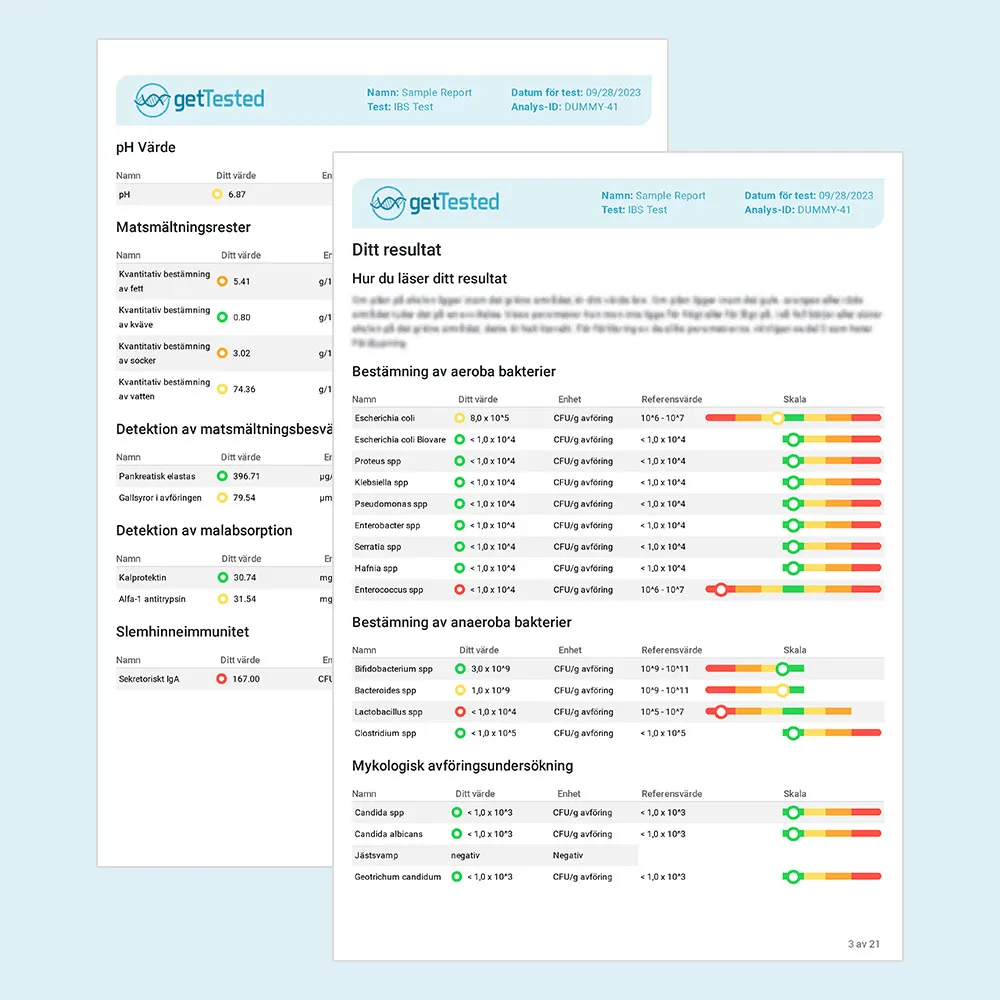
Task: Click the green status circle for Pankreatisk elastas
Action: [x=222, y=476]
